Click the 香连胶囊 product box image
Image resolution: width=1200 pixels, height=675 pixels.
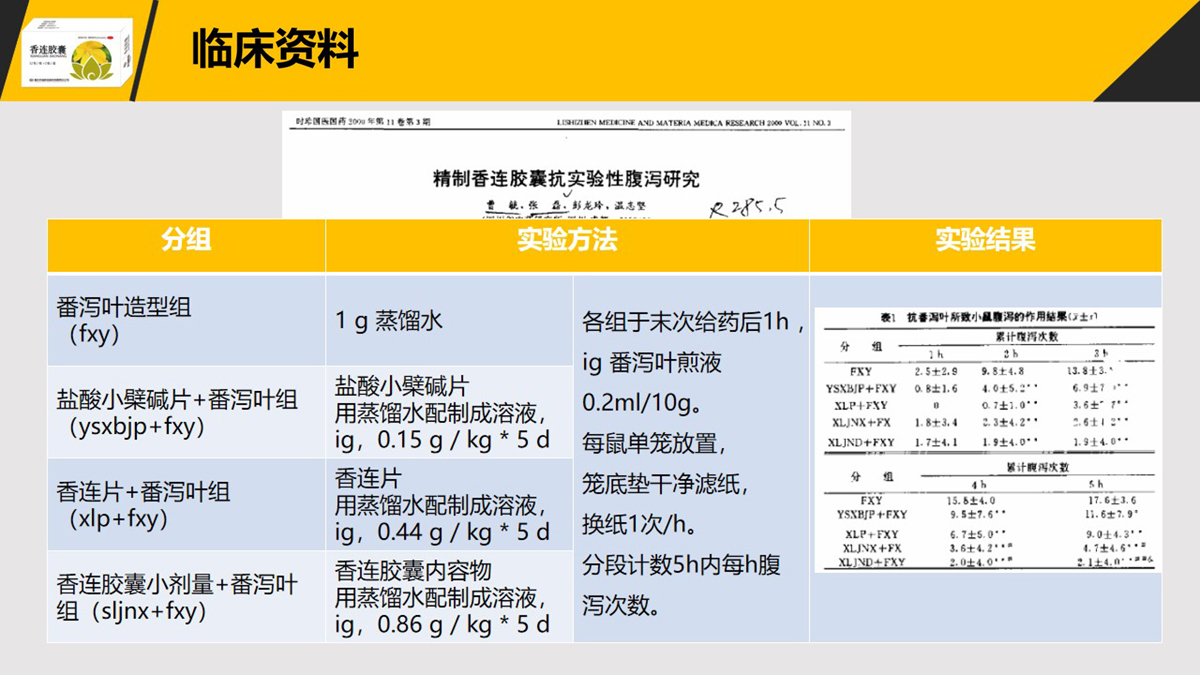tap(78, 50)
